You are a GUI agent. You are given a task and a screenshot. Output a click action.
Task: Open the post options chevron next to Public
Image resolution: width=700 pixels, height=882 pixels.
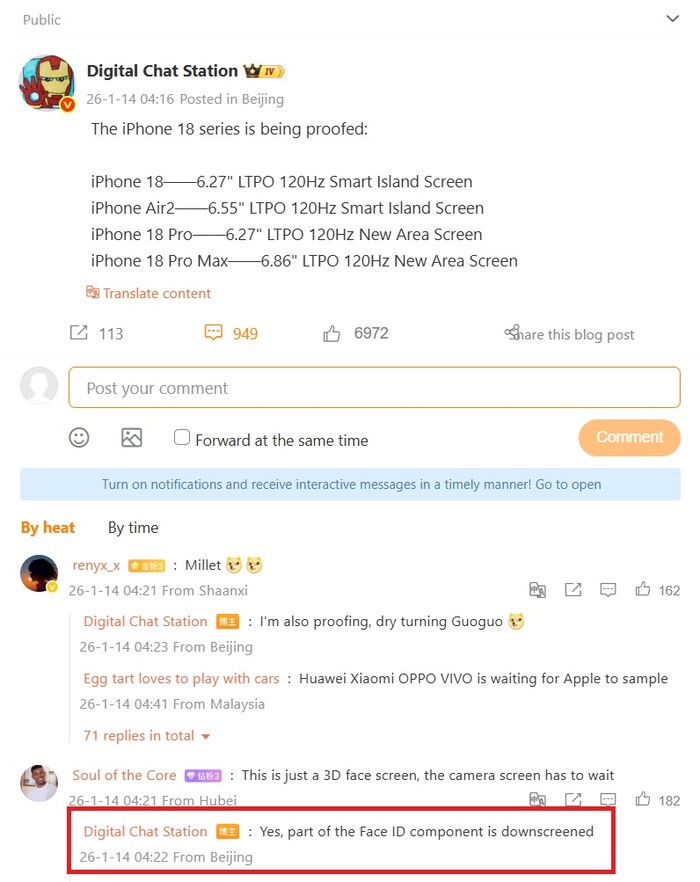[672, 19]
